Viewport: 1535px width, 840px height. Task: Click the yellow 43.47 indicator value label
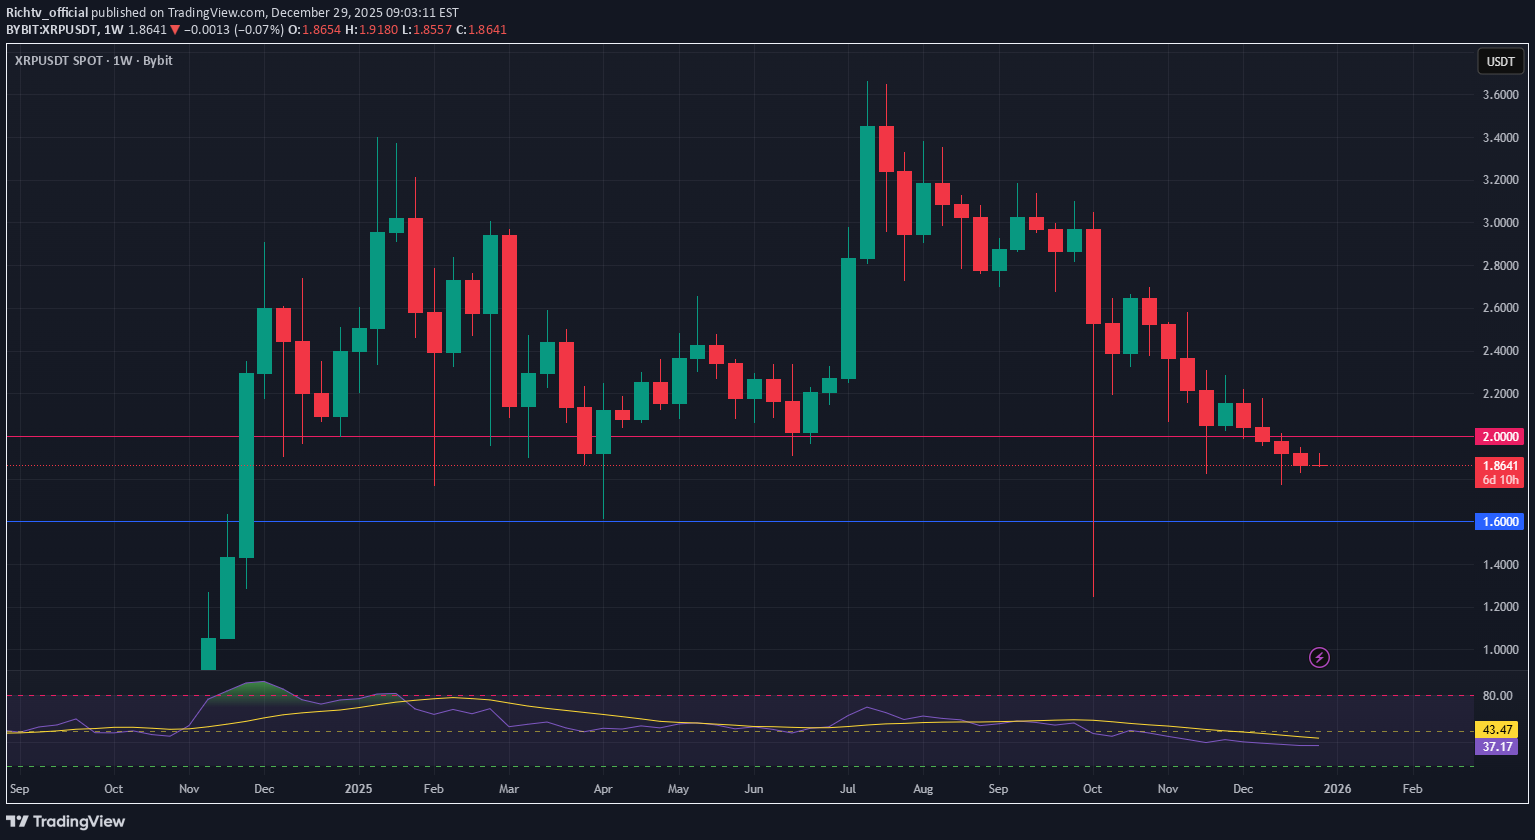1499,730
